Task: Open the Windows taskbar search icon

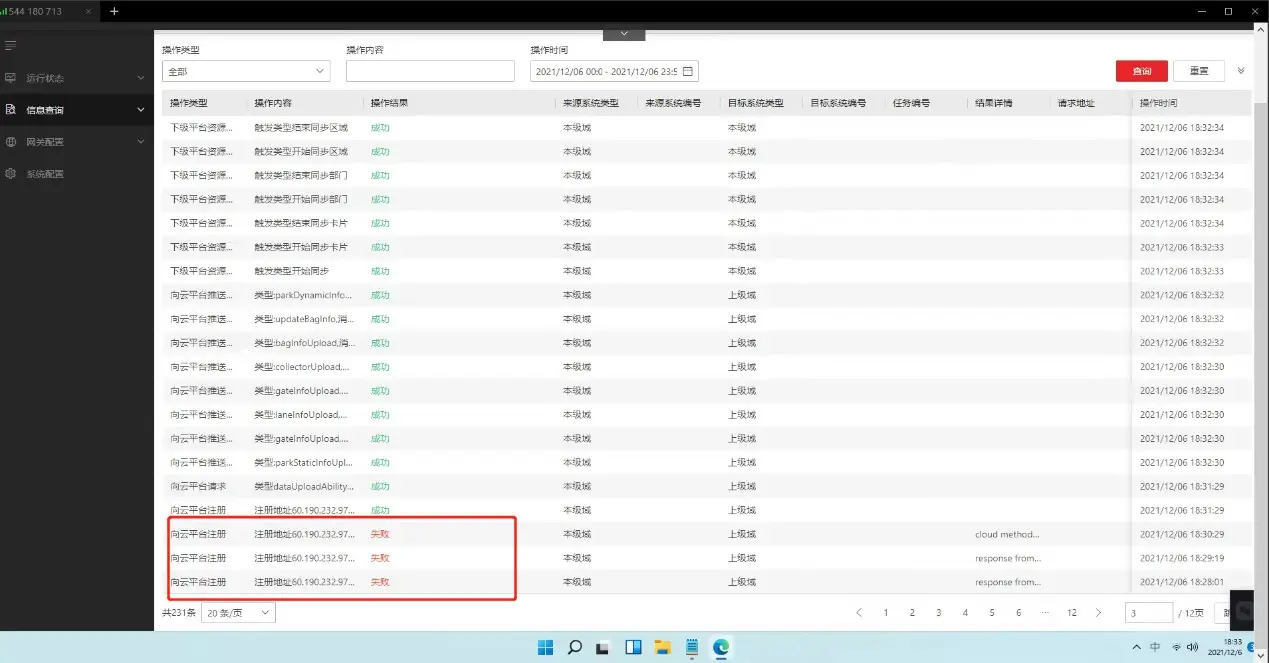Action: click(x=575, y=647)
